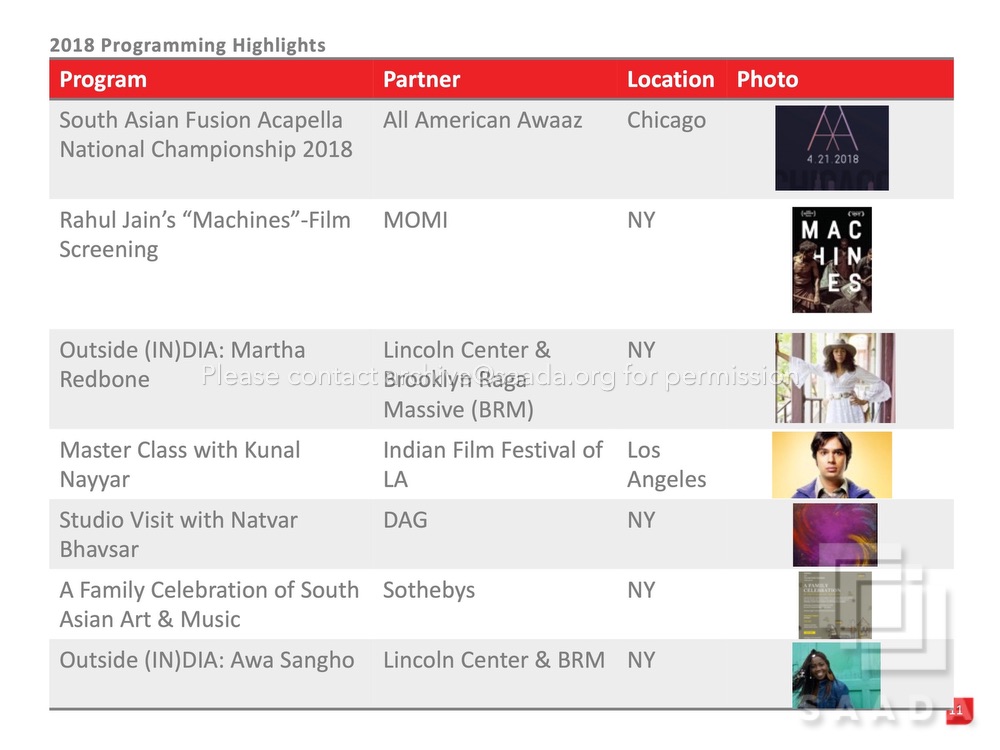This screenshot has height=750, width=1000.
Task: Click the Location column header
Action: pyautogui.click(x=670, y=80)
